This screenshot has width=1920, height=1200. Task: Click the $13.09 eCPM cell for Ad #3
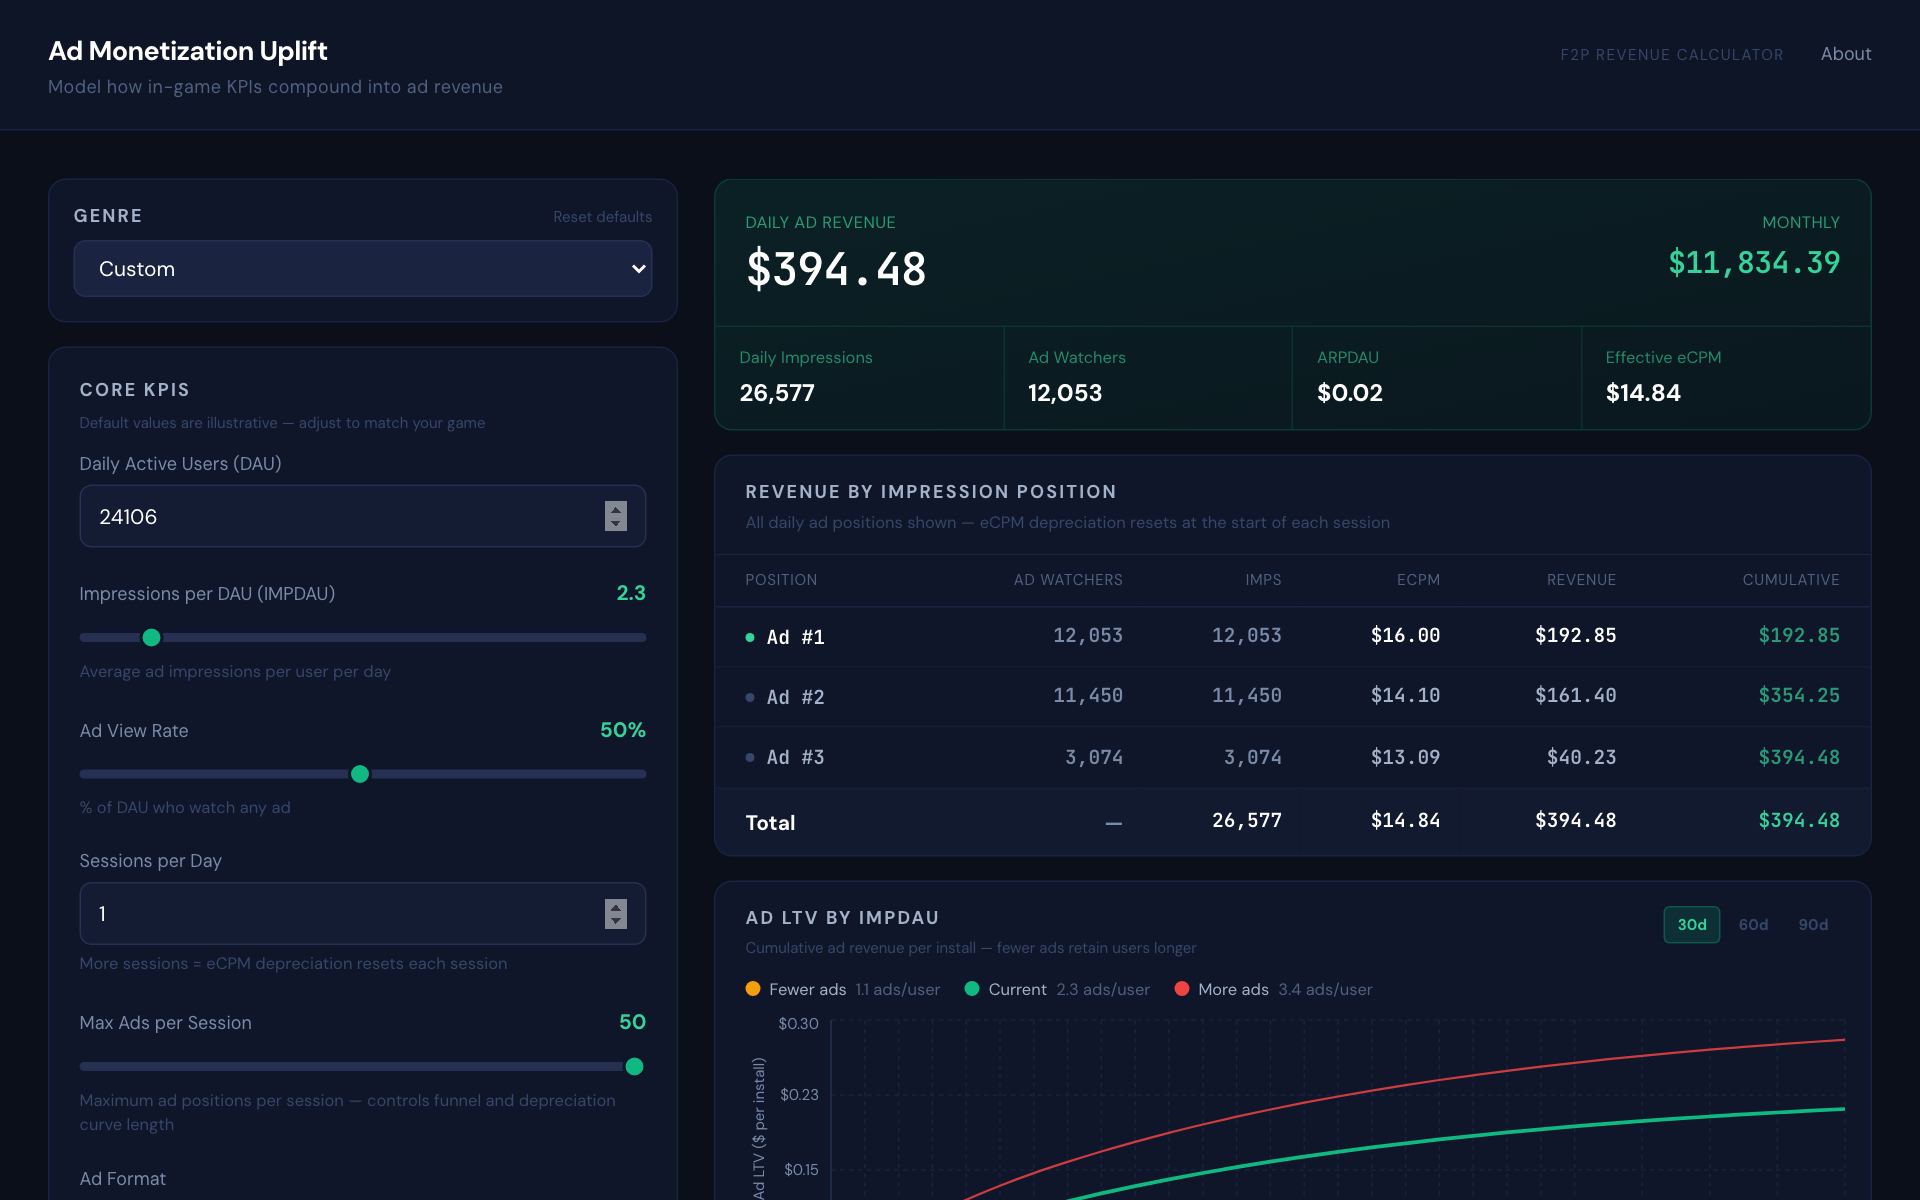point(1405,757)
